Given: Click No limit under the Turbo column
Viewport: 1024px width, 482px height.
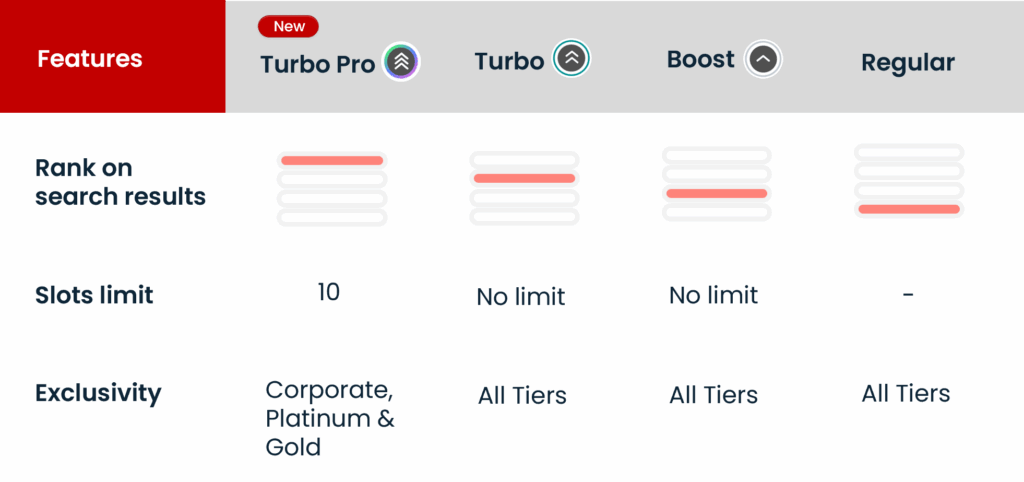Looking at the screenshot, I should [x=521, y=296].
